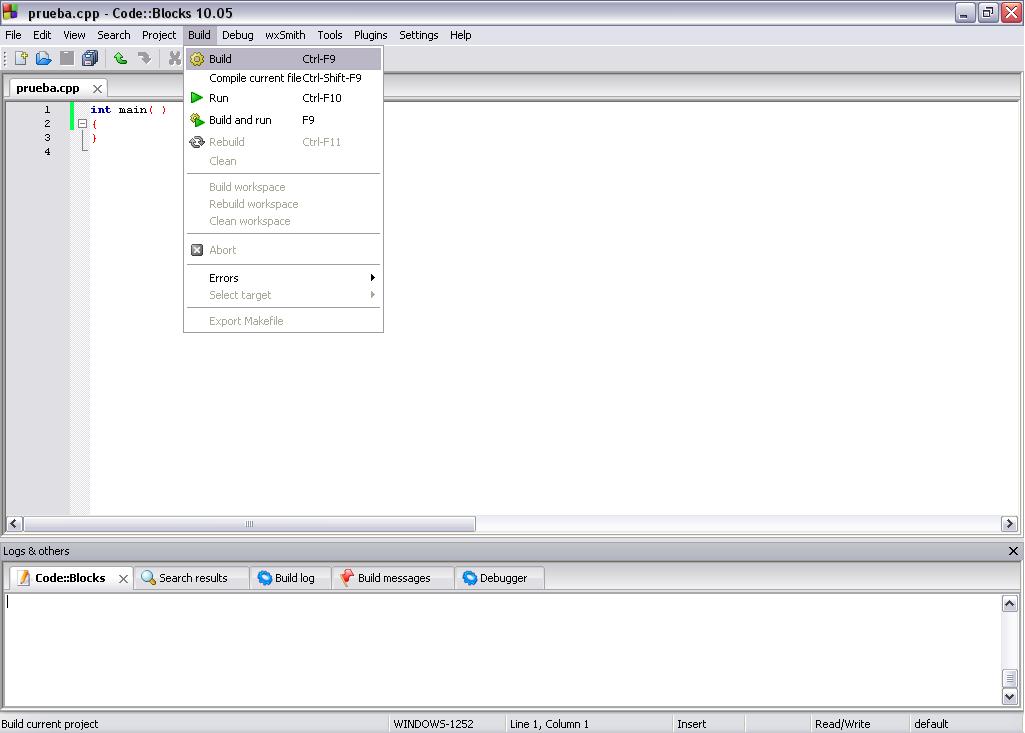This screenshot has height=733, width=1025.
Task: Click the Build workspace menu entry
Action: click(283, 187)
